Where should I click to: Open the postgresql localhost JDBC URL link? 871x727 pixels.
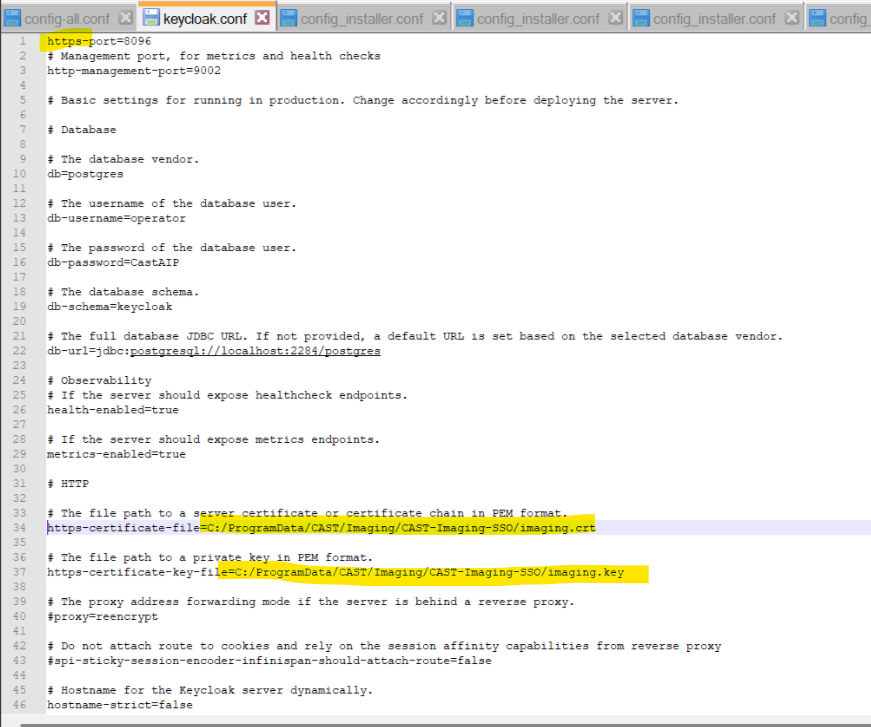(255, 351)
